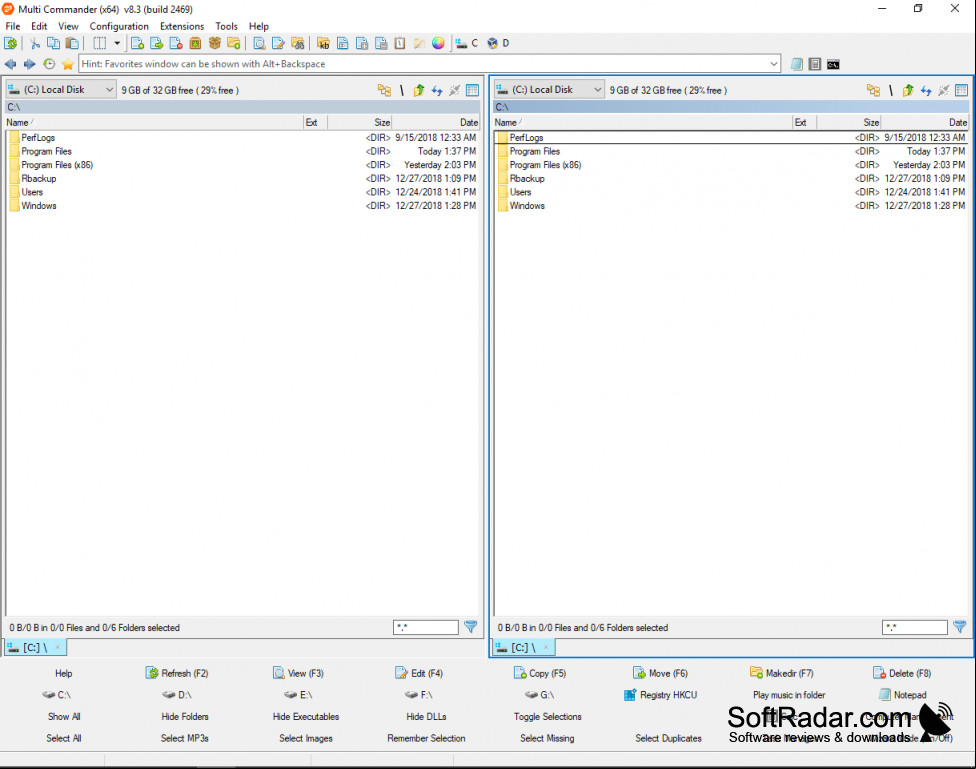Open the pack archive box icon

coord(195,43)
